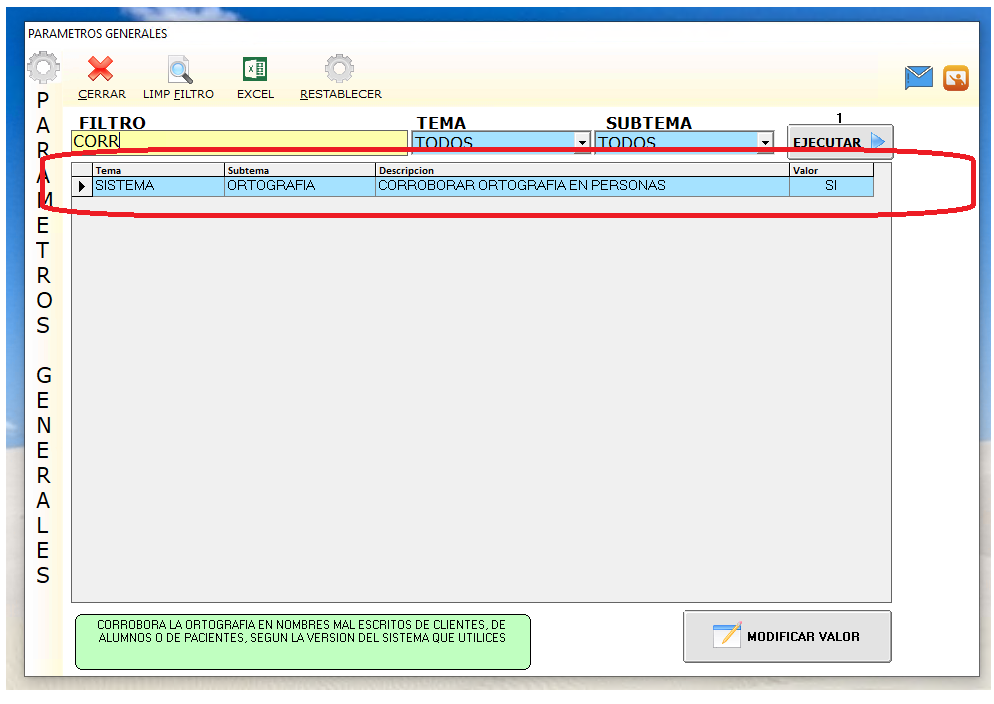Select the ORTOGRAFIA subtema cell
Screen dimensions: 994x704
point(300,186)
